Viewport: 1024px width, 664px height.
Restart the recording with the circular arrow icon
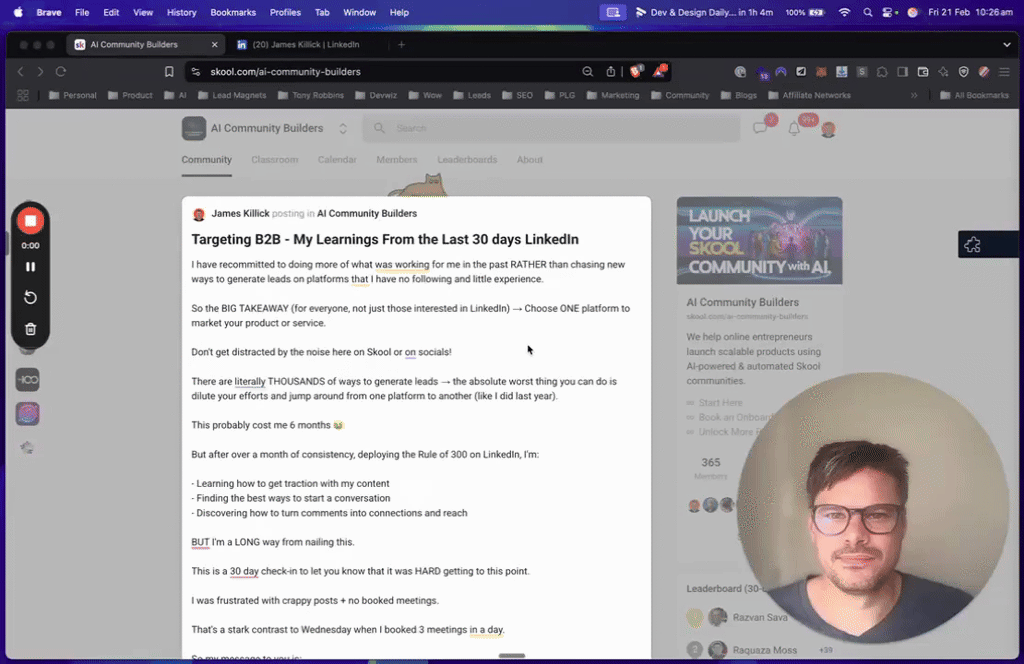(30, 298)
